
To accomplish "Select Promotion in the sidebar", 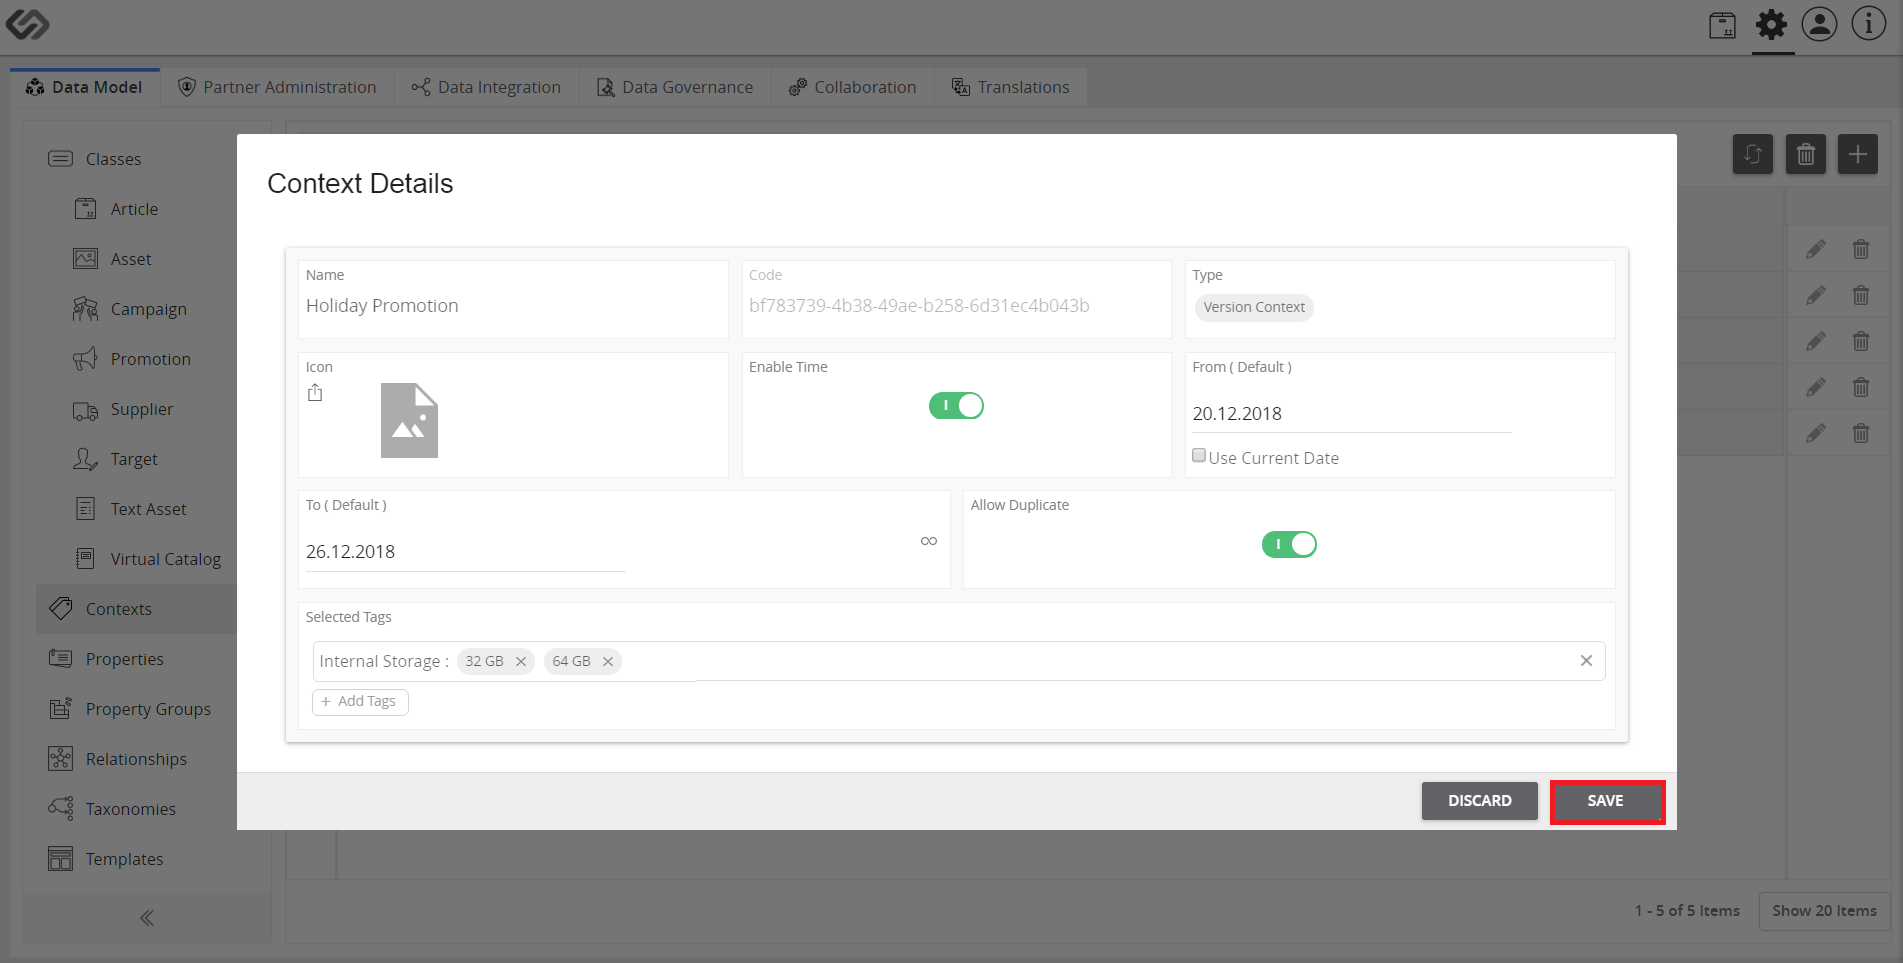I will (x=136, y=359).
